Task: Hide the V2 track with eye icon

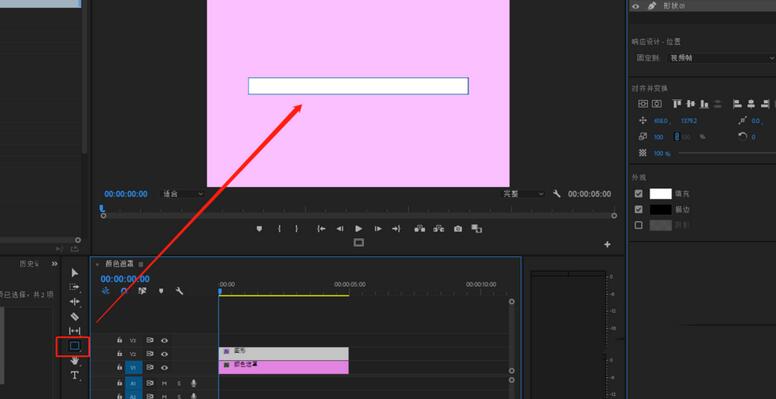Action: [x=164, y=354]
